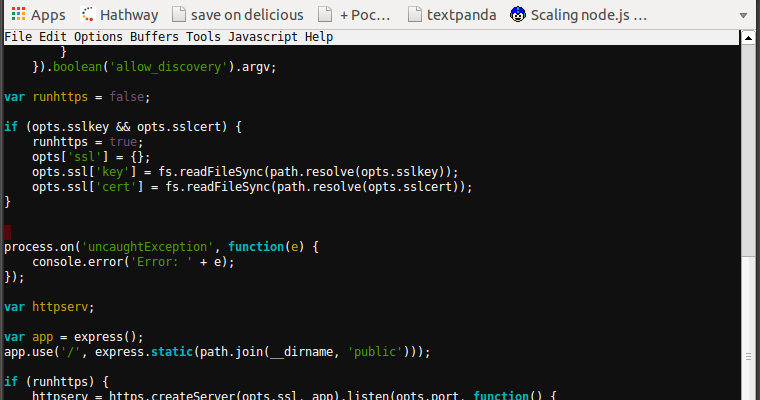Click the 'var app = express();' line

(74, 337)
